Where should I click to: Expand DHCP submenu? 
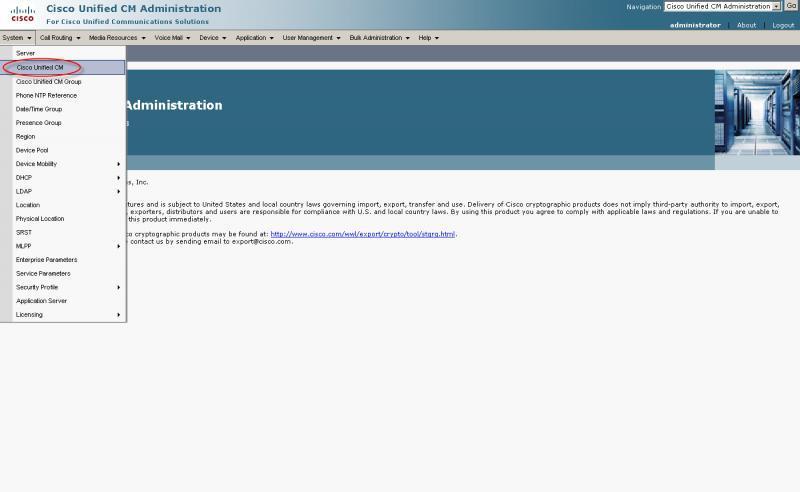pos(63,178)
